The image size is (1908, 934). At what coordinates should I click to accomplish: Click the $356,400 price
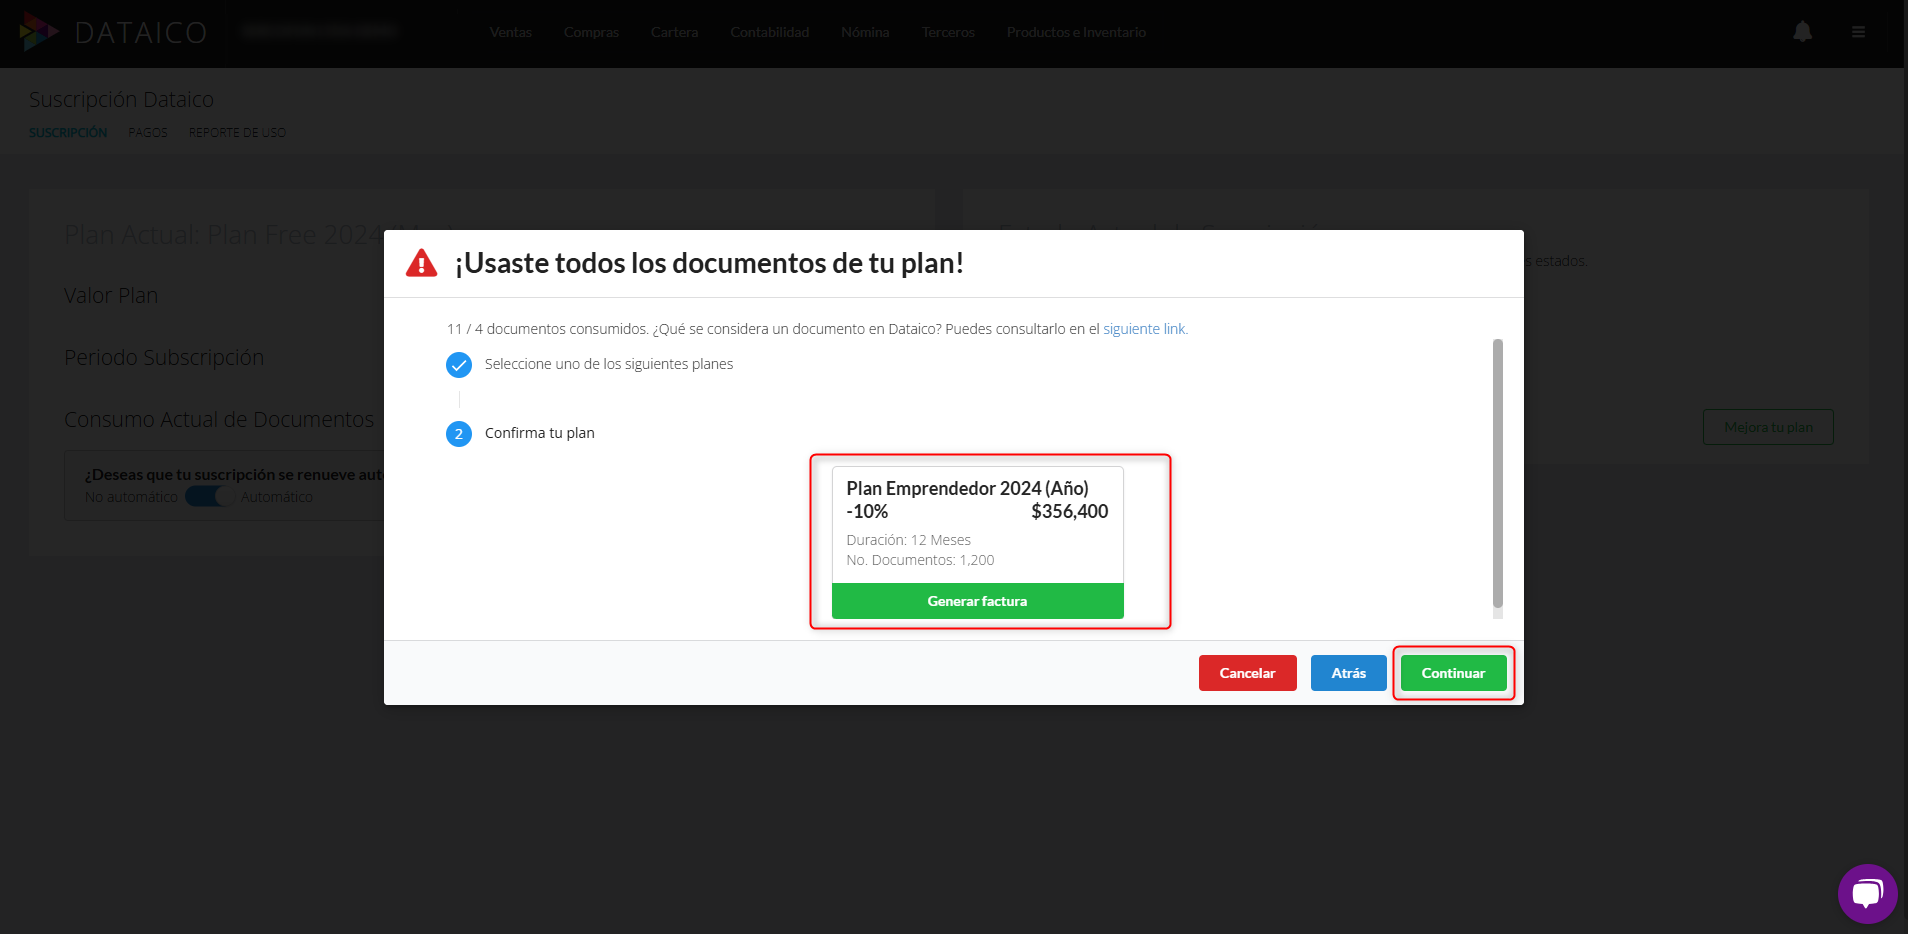click(1070, 512)
